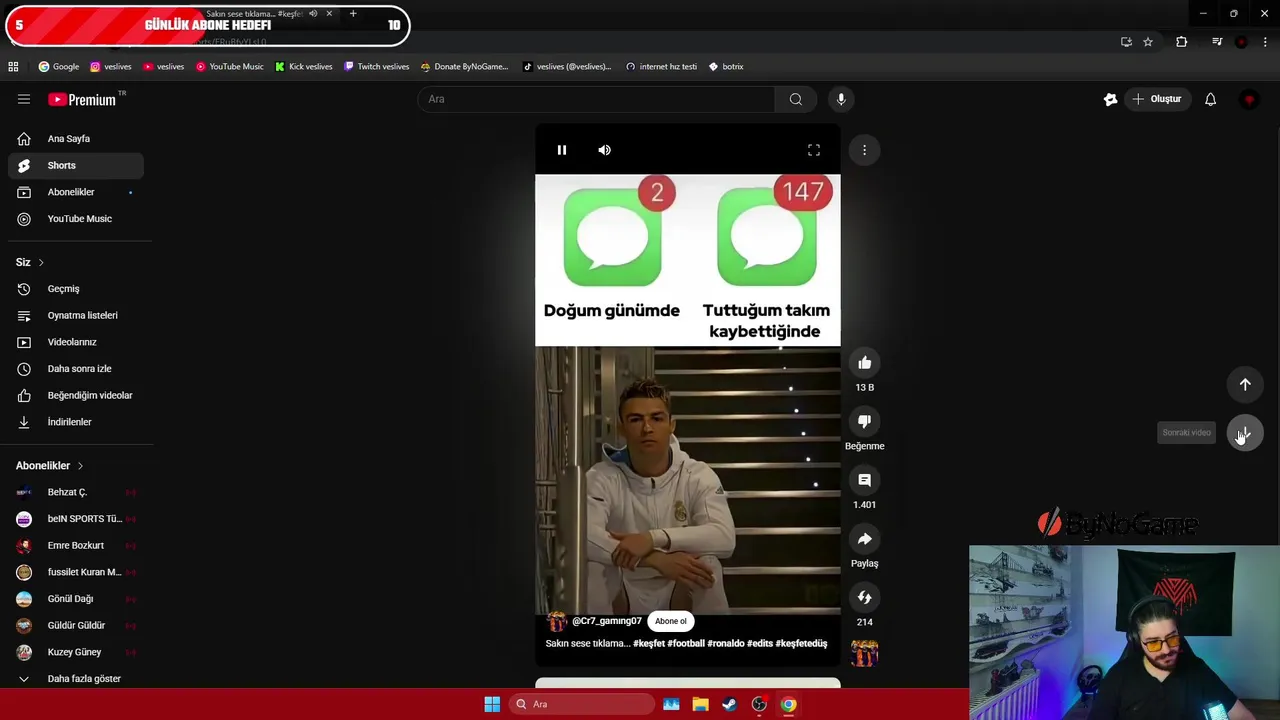Image resolution: width=1280 pixels, height=720 pixels.
Task: Open Kuzey Güney channel
Action: tap(76, 652)
